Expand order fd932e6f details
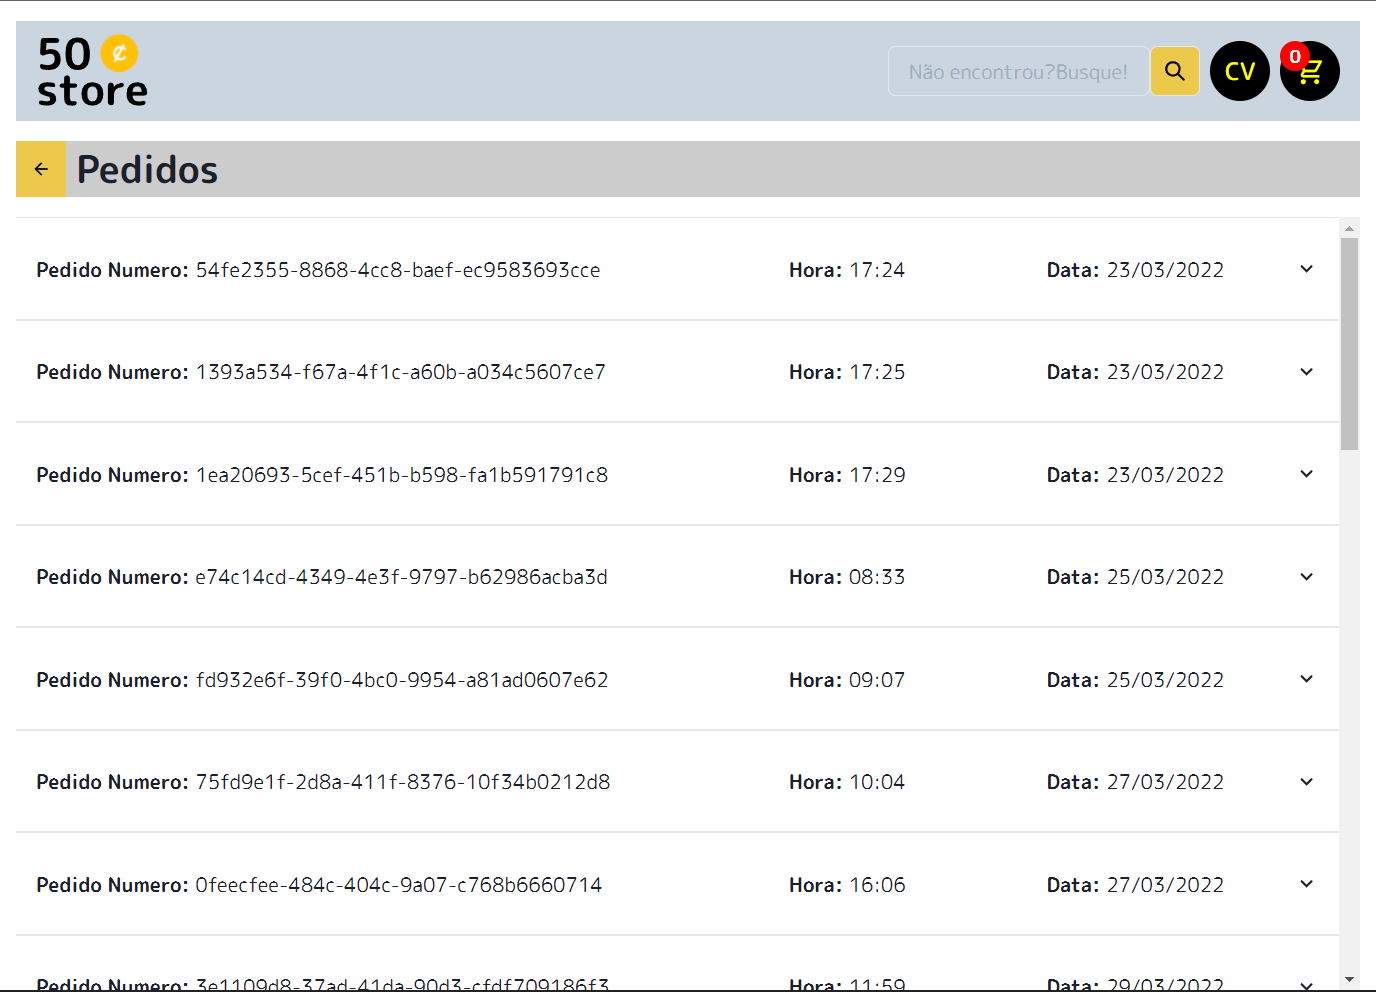The width and height of the screenshot is (1376, 992). [1306, 679]
